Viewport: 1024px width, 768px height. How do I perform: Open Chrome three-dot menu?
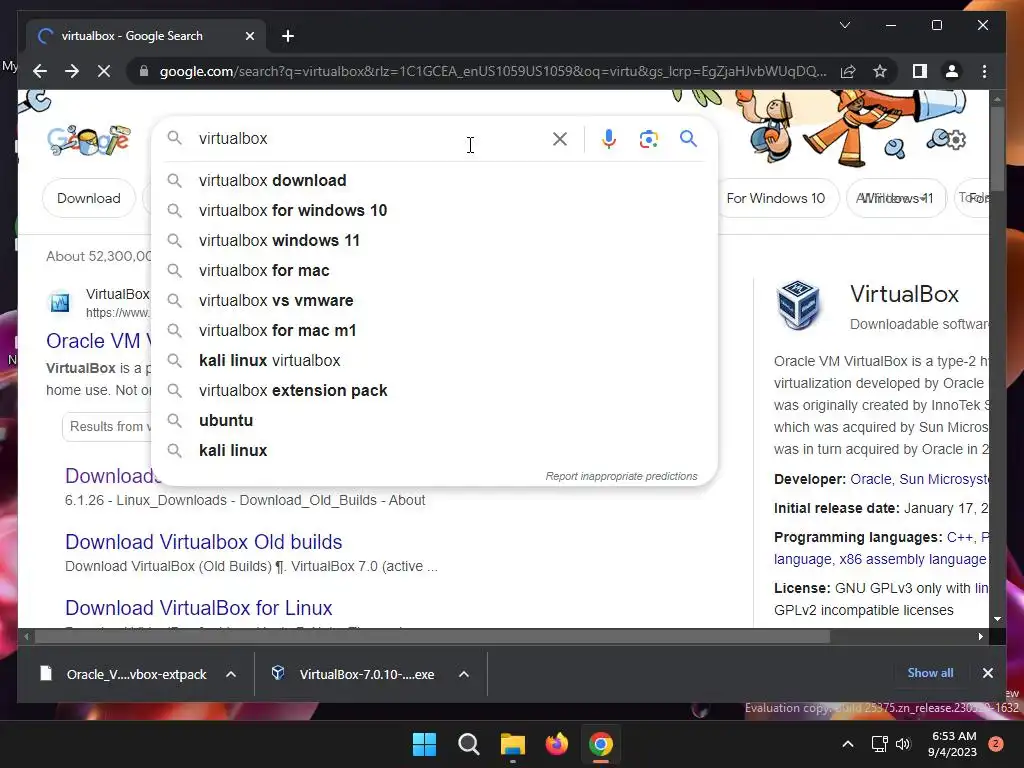984,71
